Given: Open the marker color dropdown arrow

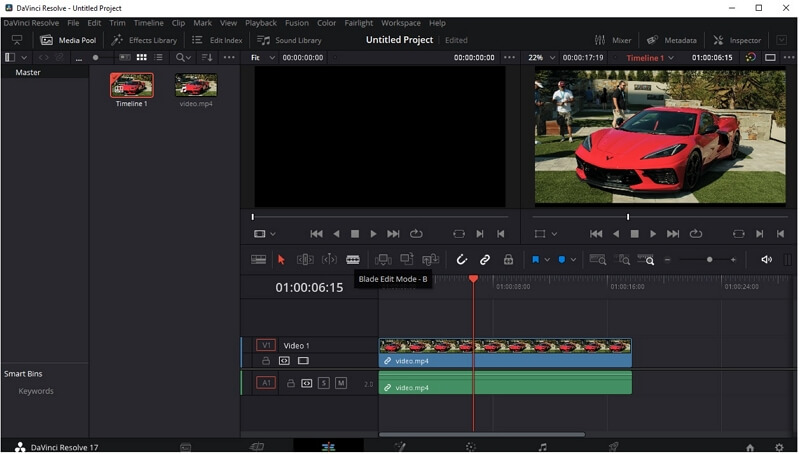Looking at the screenshot, I should click(573, 260).
